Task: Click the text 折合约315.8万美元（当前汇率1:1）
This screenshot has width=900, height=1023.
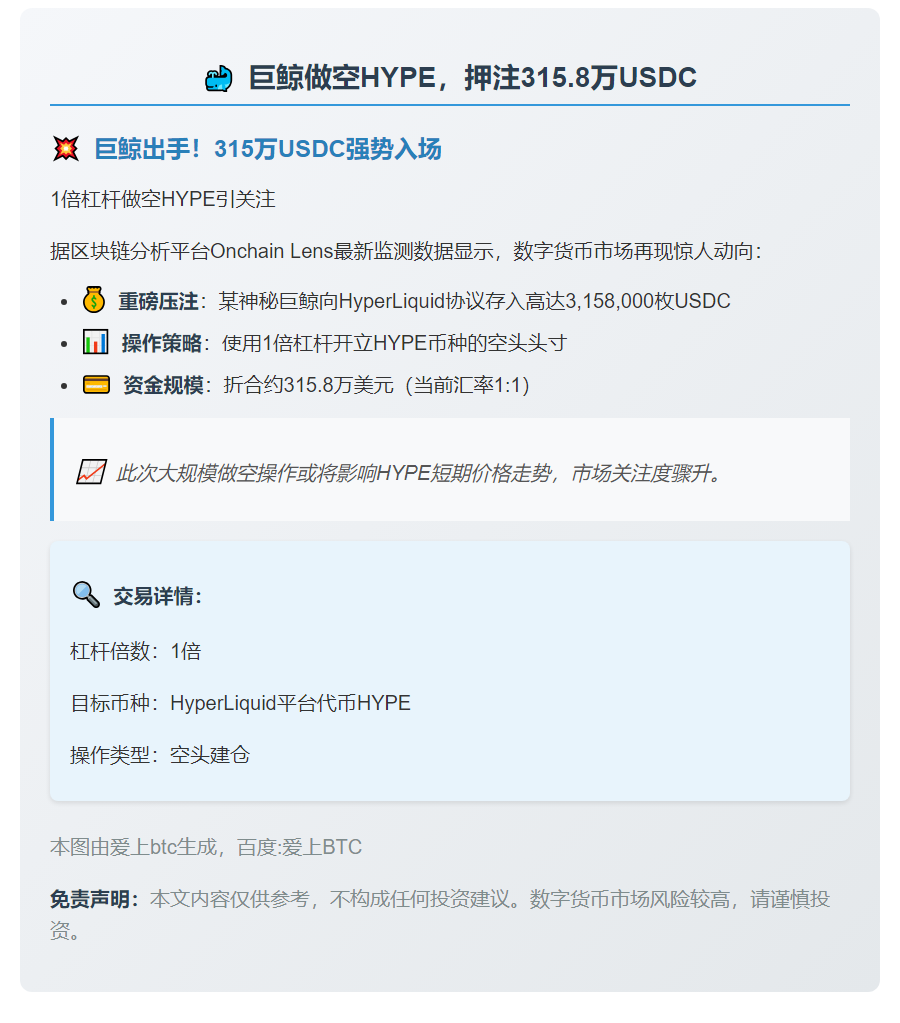Action: pos(377,385)
